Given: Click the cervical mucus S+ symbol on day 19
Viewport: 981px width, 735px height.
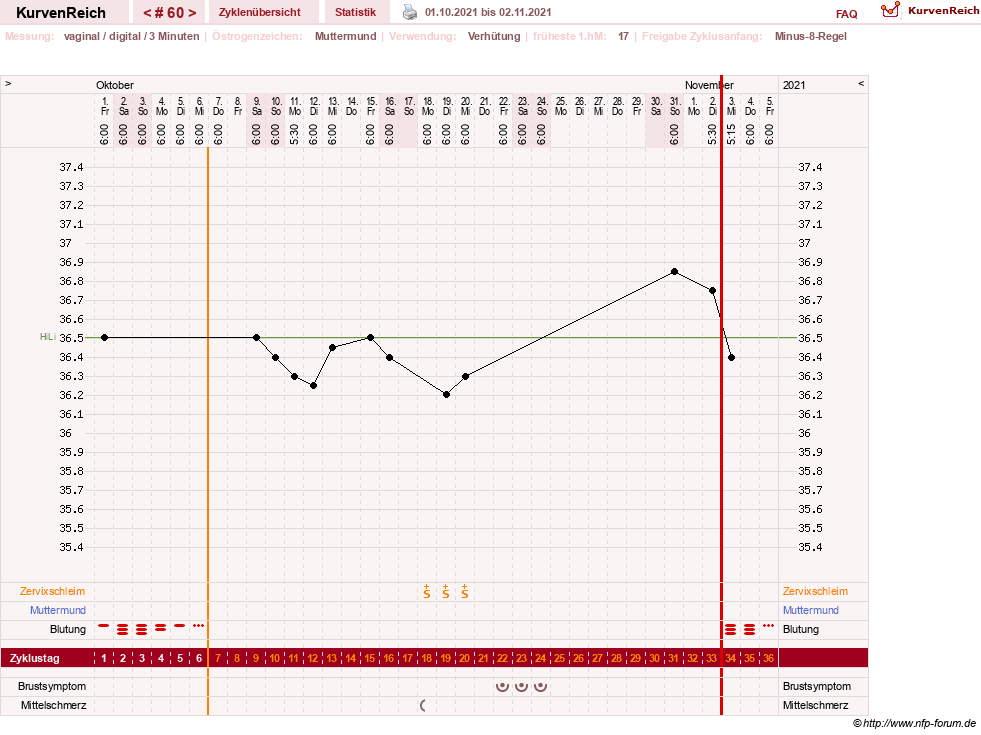Looking at the screenshot, I should tap(445, 591).
